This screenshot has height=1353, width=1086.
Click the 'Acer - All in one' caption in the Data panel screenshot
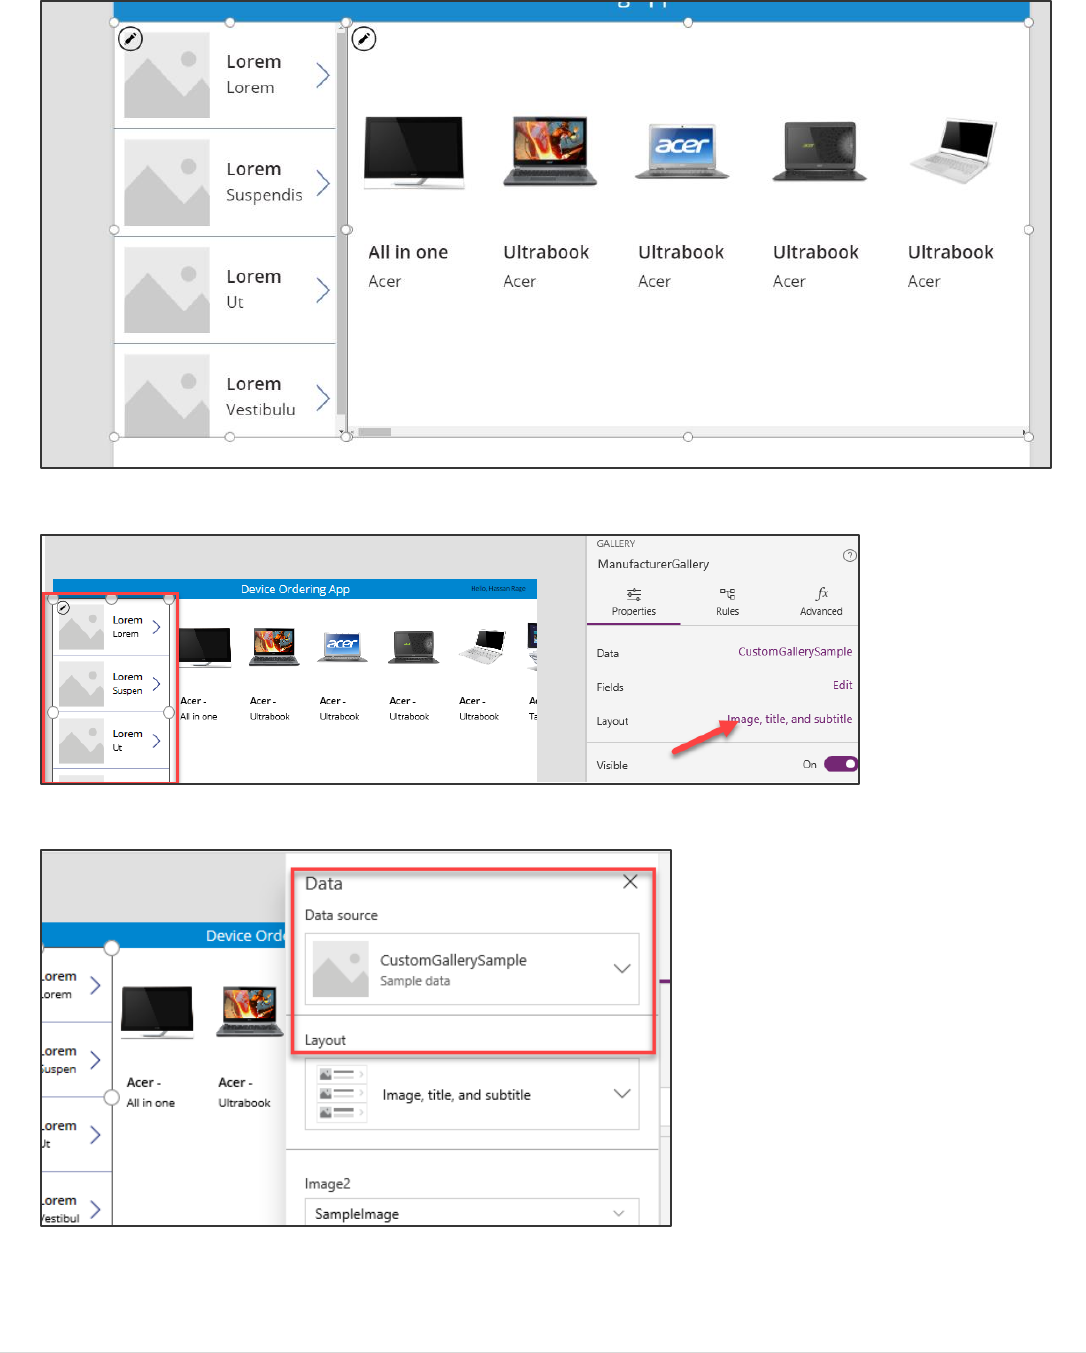(x=151, y=1093)
